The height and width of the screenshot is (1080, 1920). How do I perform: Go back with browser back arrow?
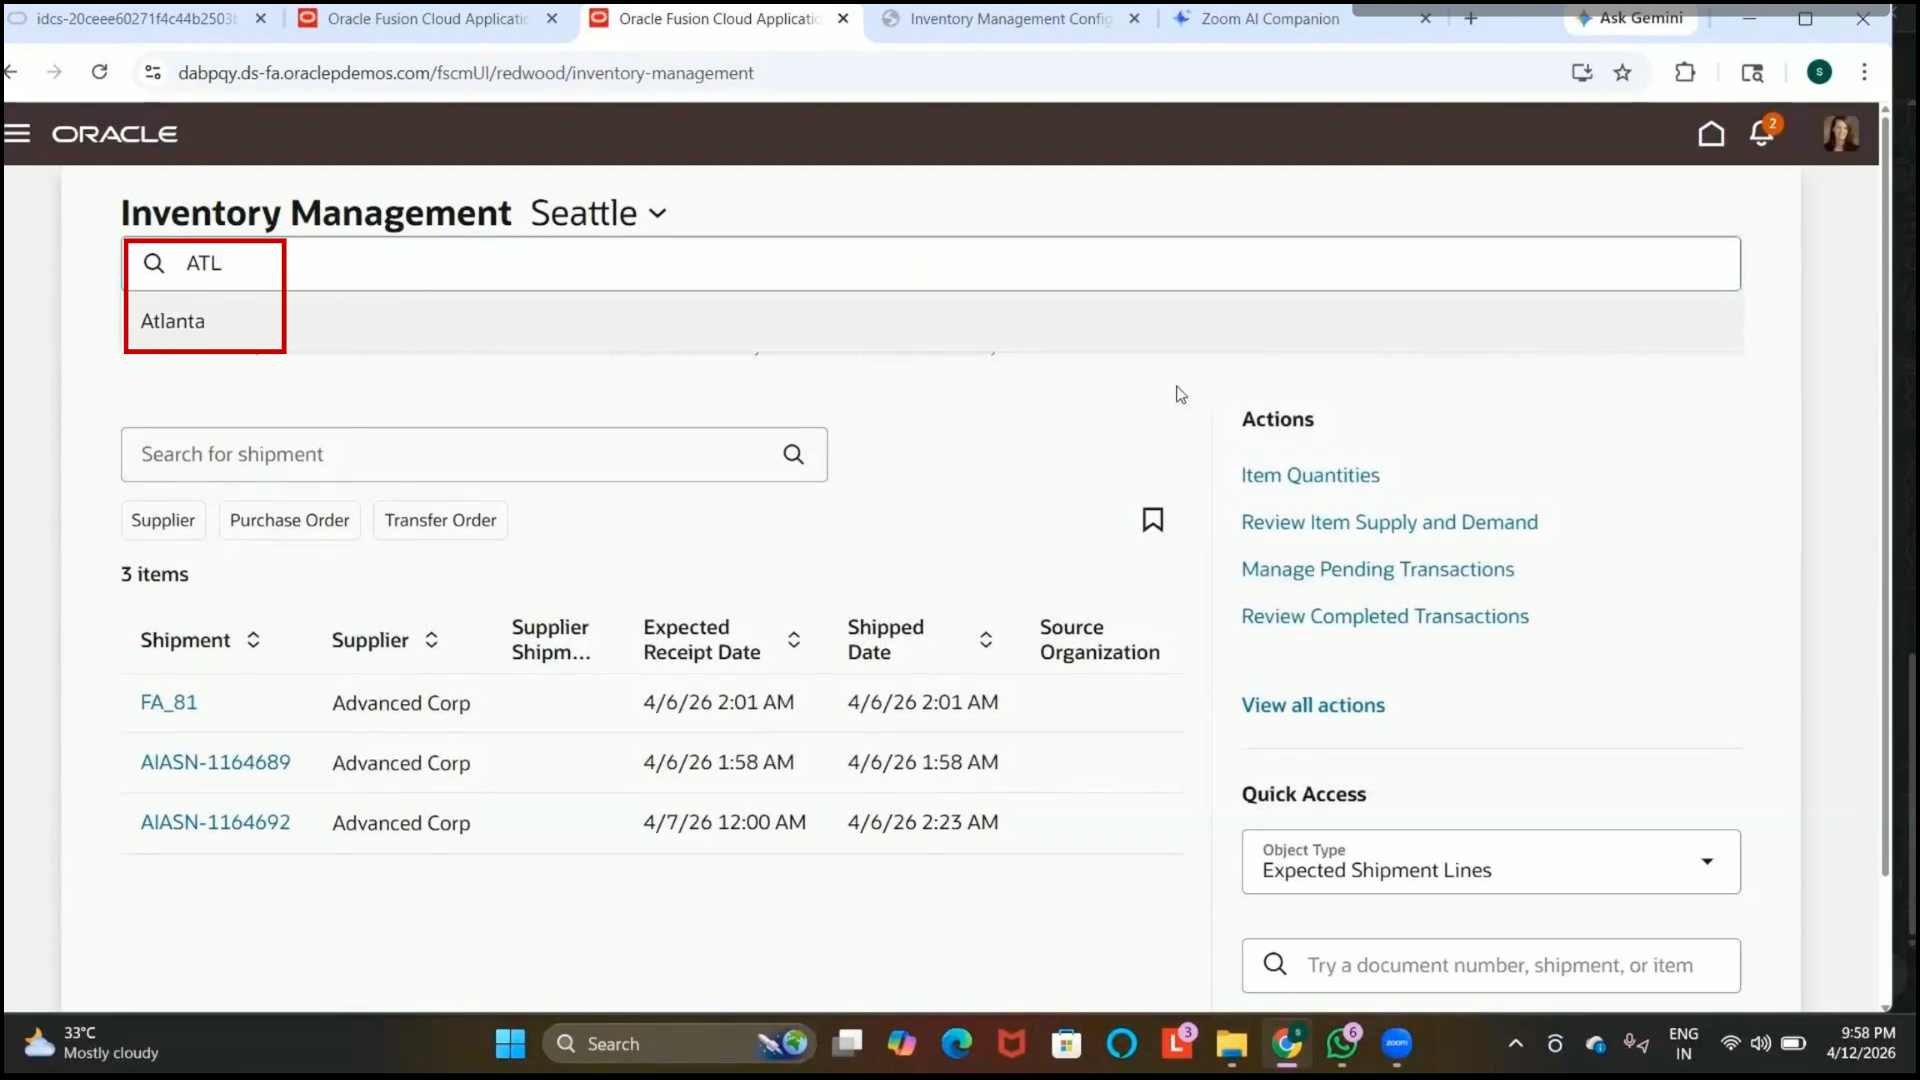point(12,72)
